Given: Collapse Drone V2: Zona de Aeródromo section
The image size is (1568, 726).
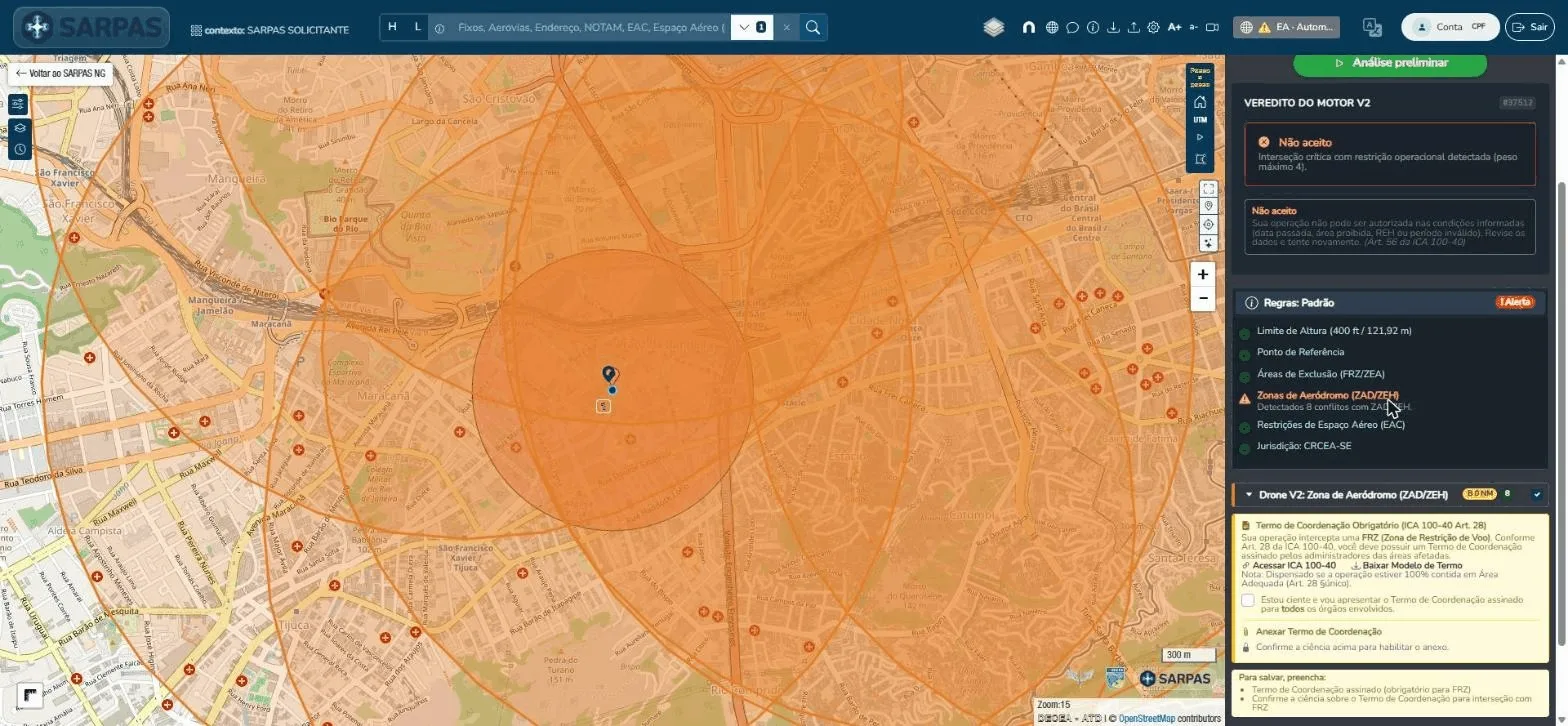Looking at the screenshot, I should tap(1249, 495).
